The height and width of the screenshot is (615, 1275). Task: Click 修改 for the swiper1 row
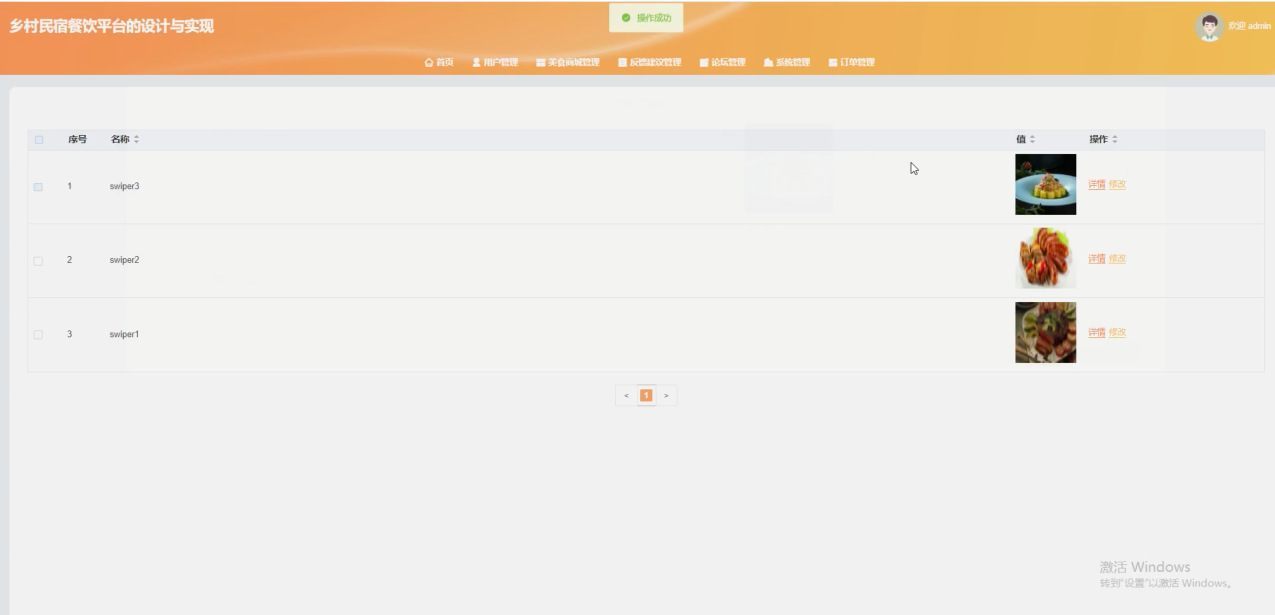click(x=1117, y=333)
